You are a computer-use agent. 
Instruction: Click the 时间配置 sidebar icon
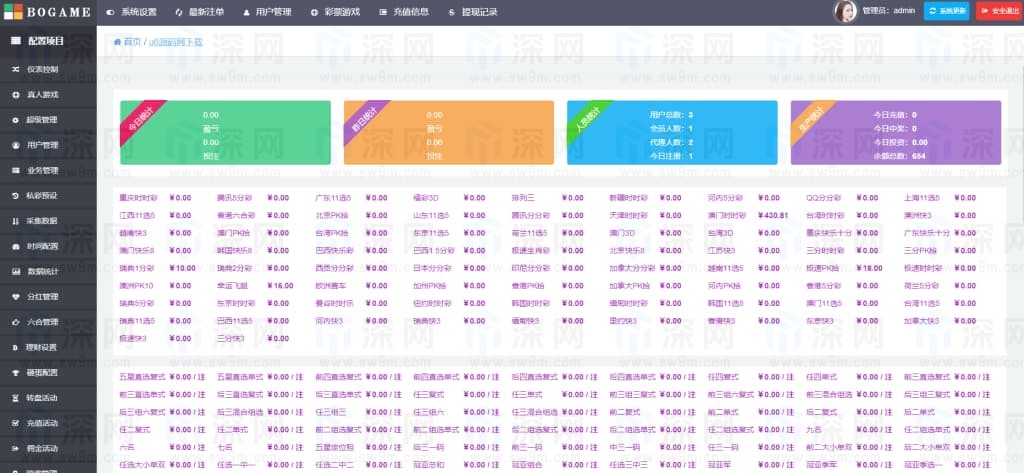click(15, 245)
